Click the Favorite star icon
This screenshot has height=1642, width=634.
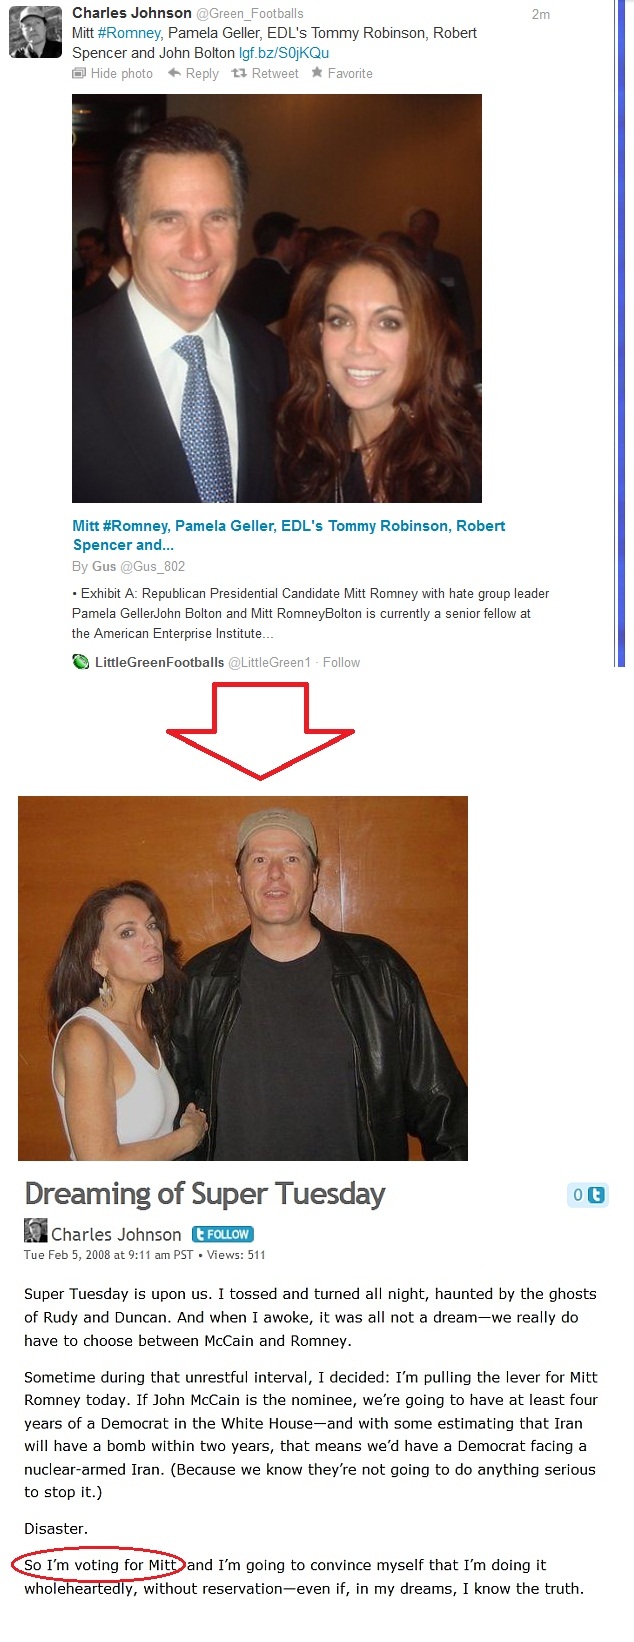click(317, 73)
